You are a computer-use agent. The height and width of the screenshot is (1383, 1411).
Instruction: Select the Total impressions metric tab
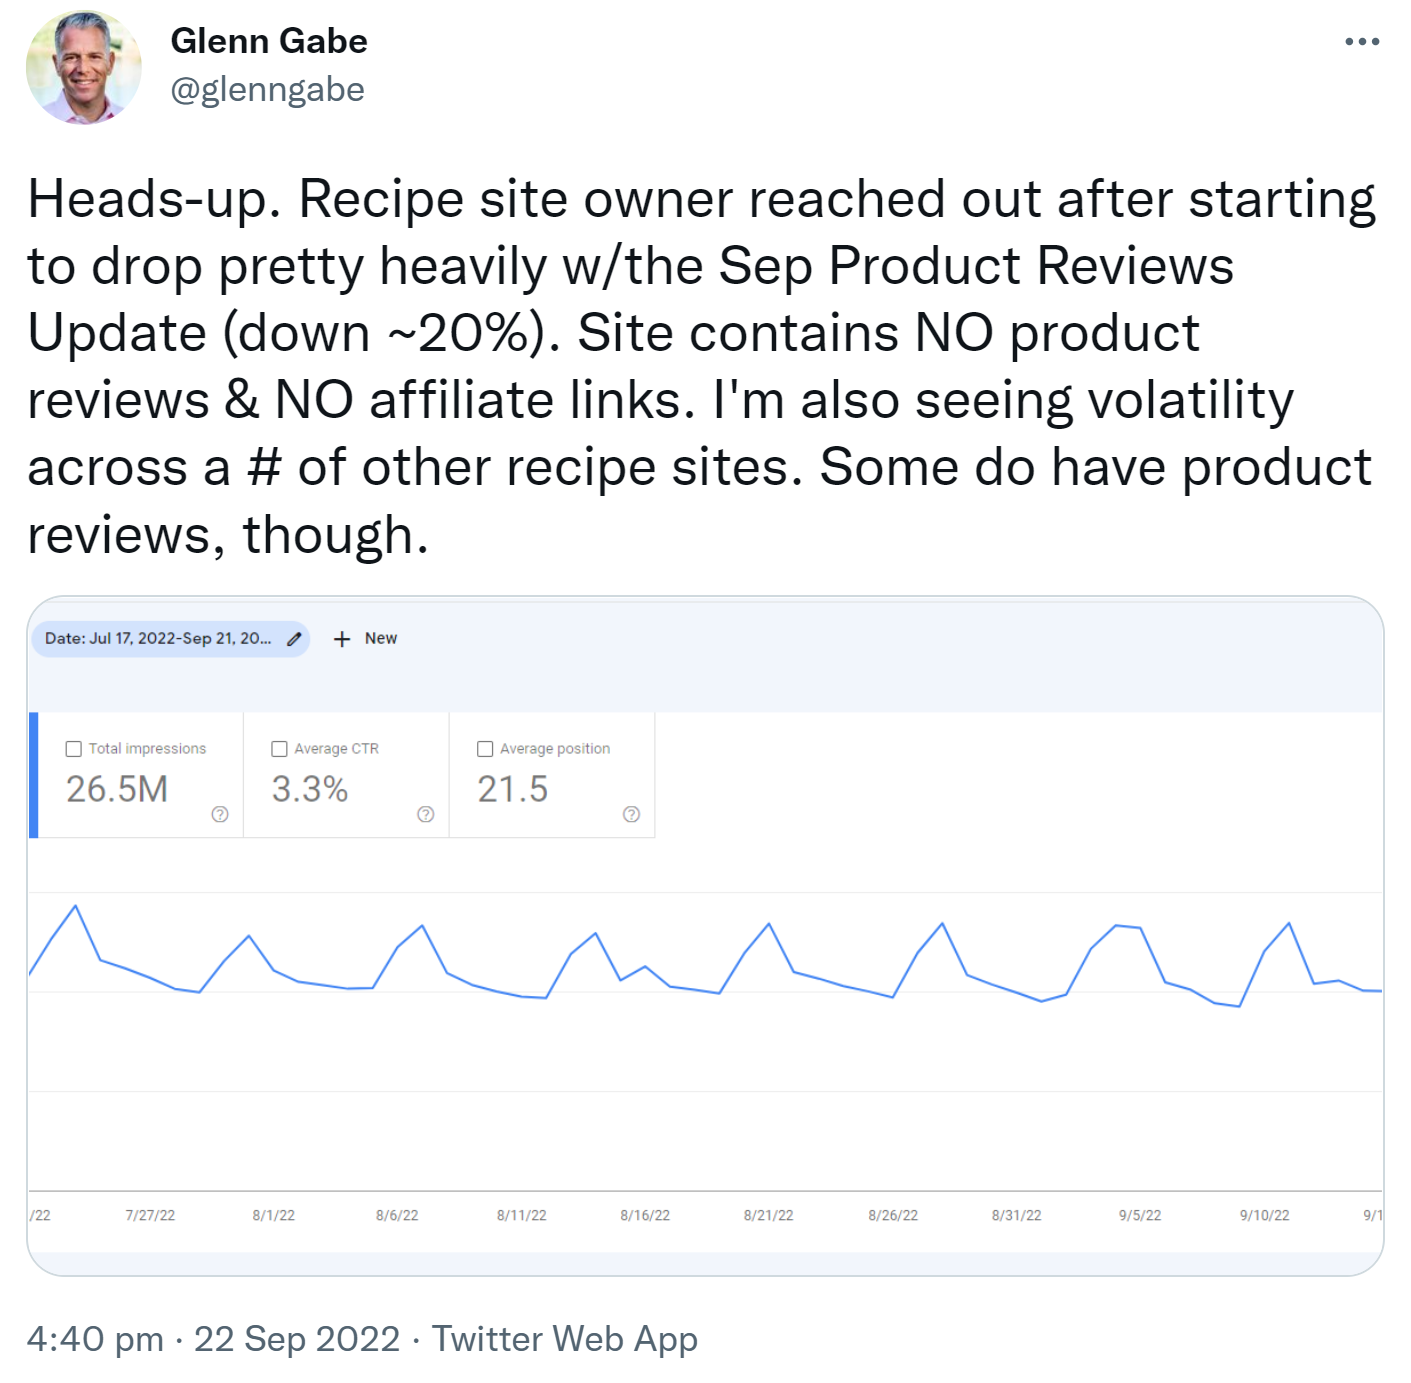coord(140,777)
